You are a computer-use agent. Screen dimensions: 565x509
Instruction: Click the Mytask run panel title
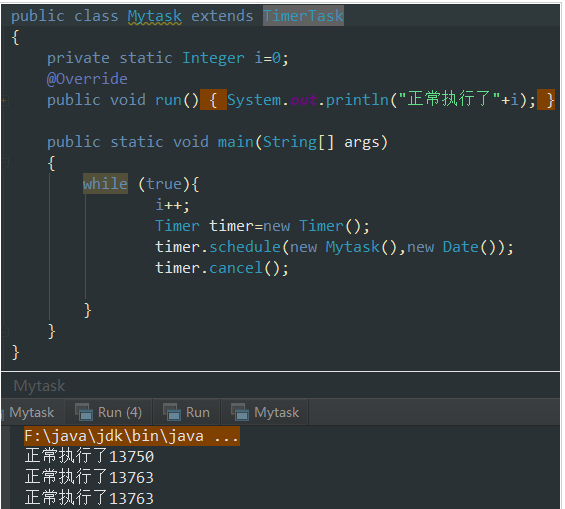[39, 386]
